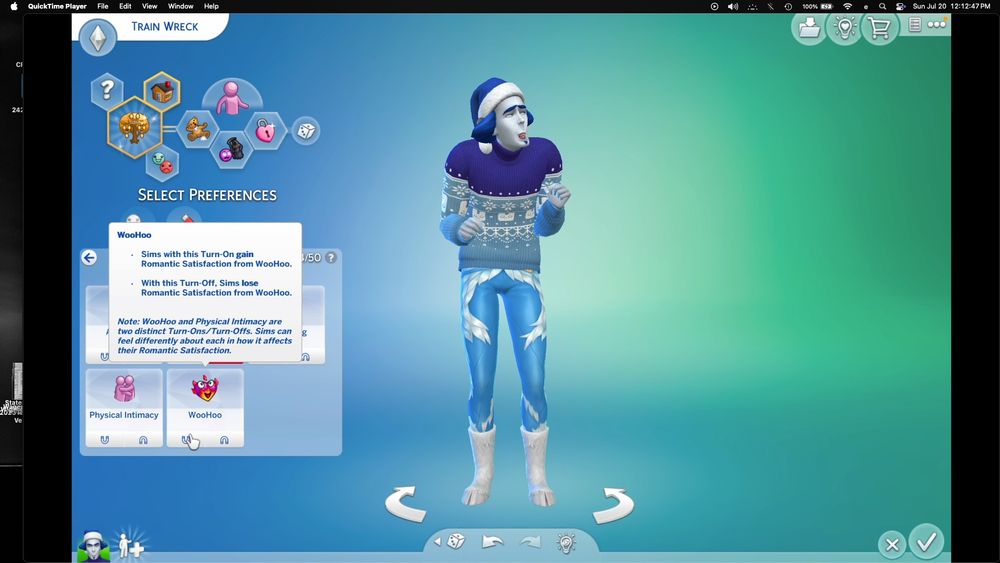Open the list panel icon
Image resolution: width=1000 pixels, height=563 pixels.
[x=915, y=25]
